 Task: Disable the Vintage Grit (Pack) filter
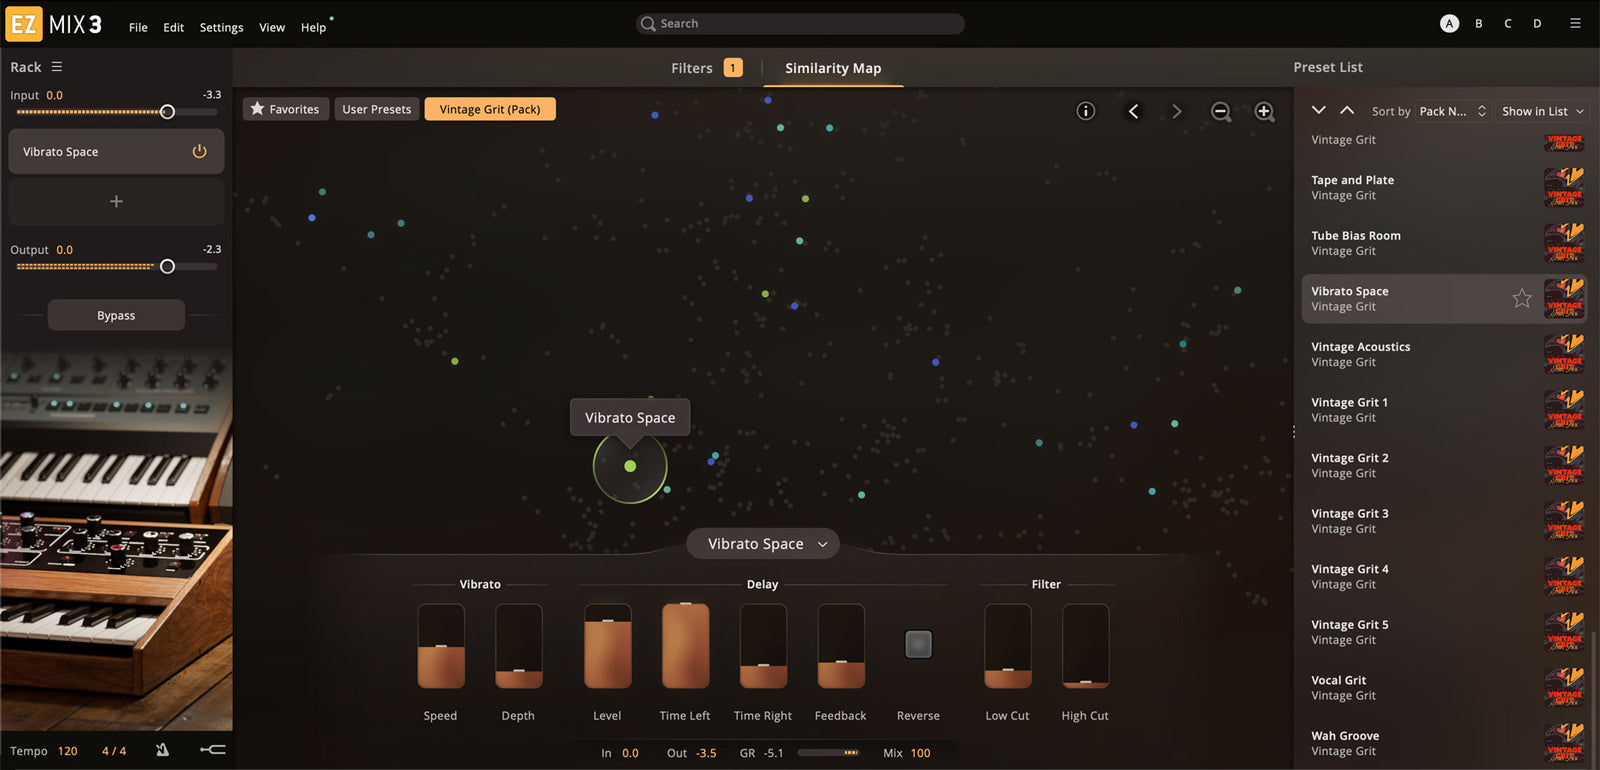click(490, 109)
